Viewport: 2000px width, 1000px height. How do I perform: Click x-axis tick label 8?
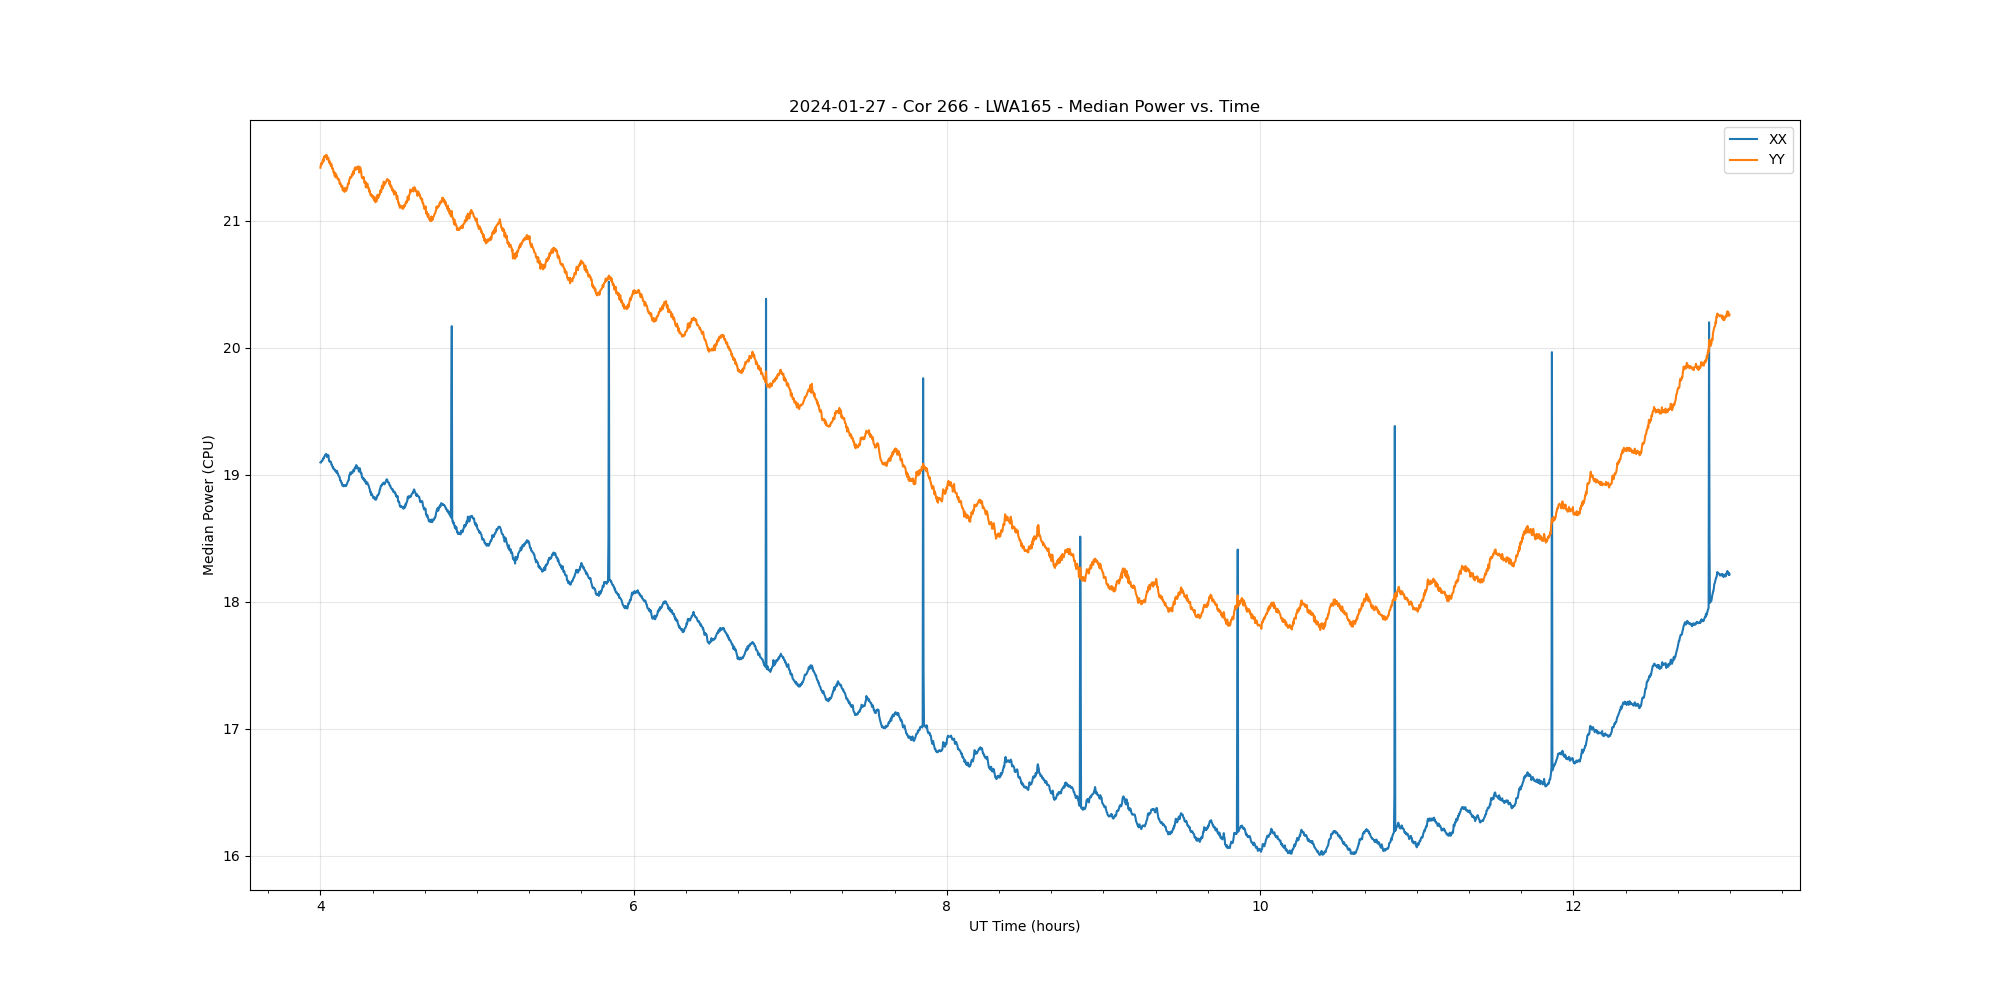[x=946, y=907]
